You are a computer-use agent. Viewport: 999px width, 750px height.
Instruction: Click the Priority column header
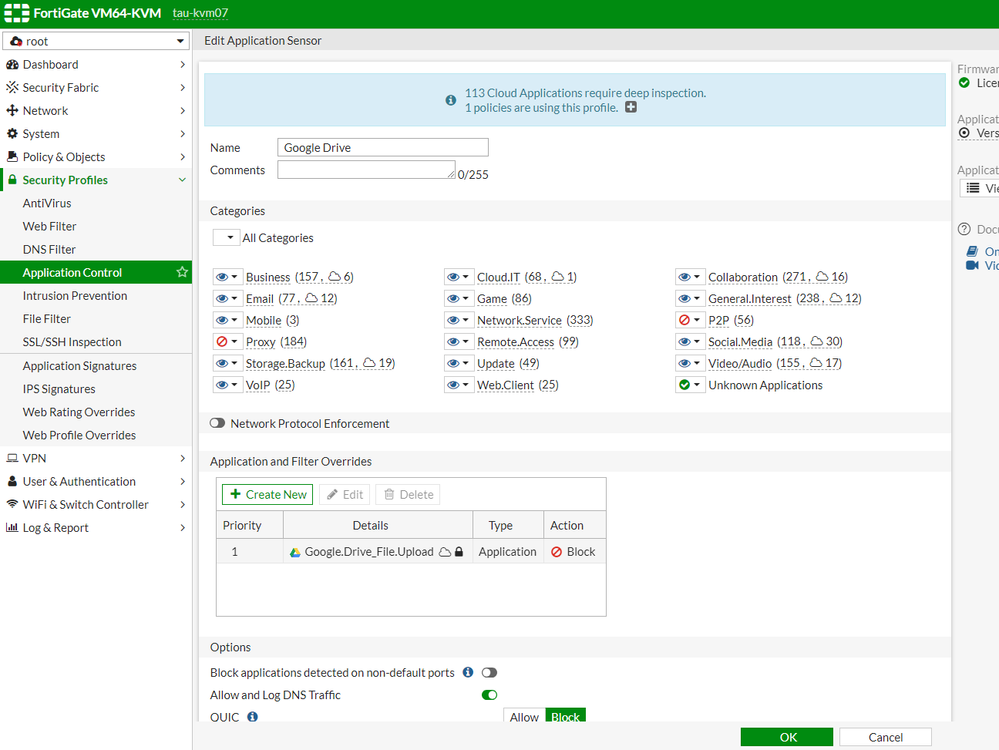[x=250, y=525]
